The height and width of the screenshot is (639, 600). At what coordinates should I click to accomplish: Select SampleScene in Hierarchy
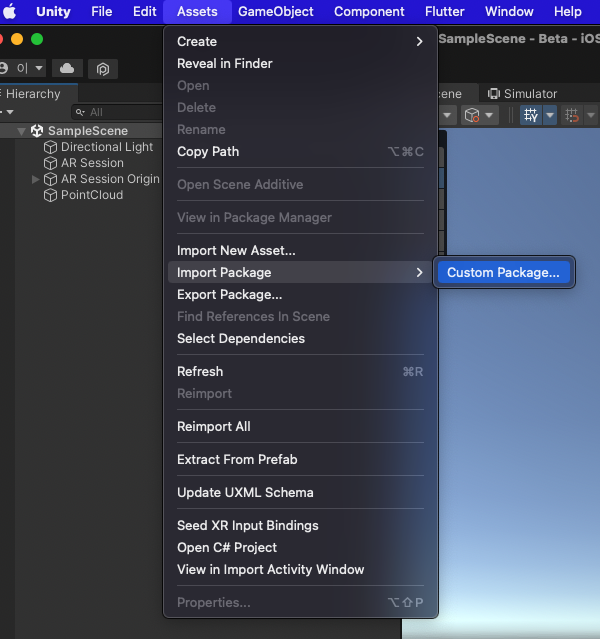point(88,131)
